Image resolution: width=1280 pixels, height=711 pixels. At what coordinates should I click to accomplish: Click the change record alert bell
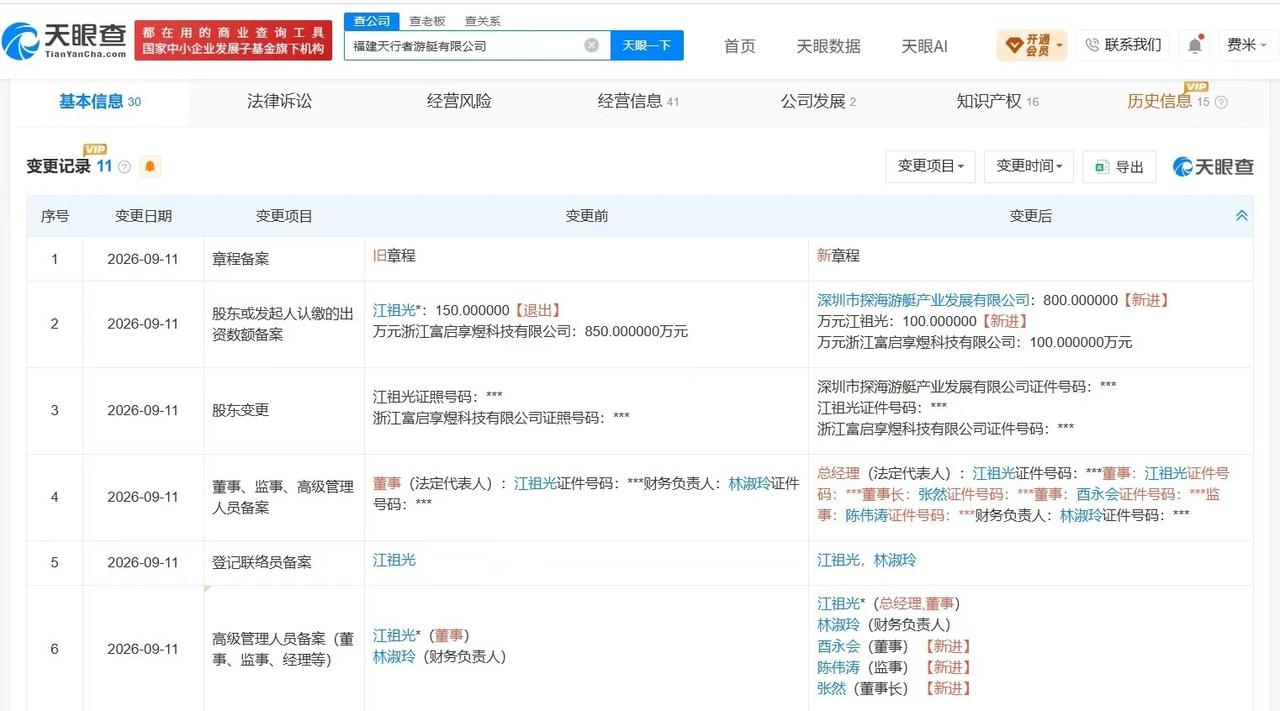click(150, 166)
